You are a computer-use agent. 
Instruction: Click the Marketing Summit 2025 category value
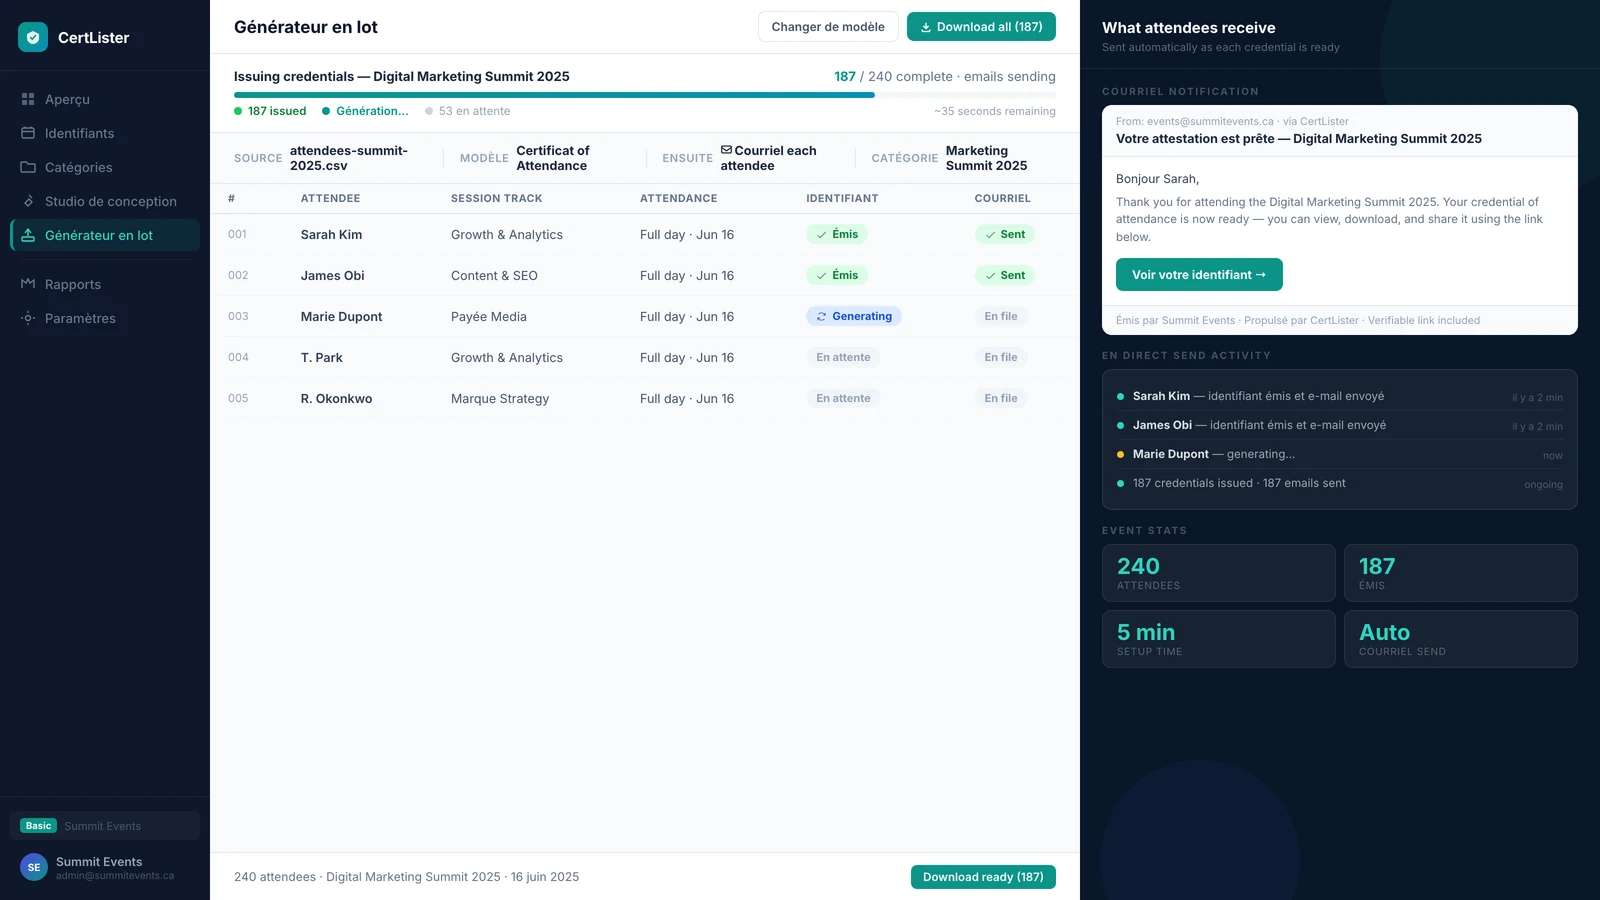point(986,158)
